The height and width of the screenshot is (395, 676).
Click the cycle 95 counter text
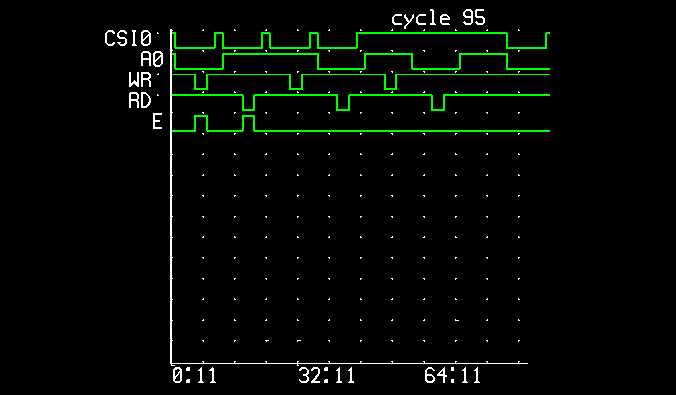[438, 19]
